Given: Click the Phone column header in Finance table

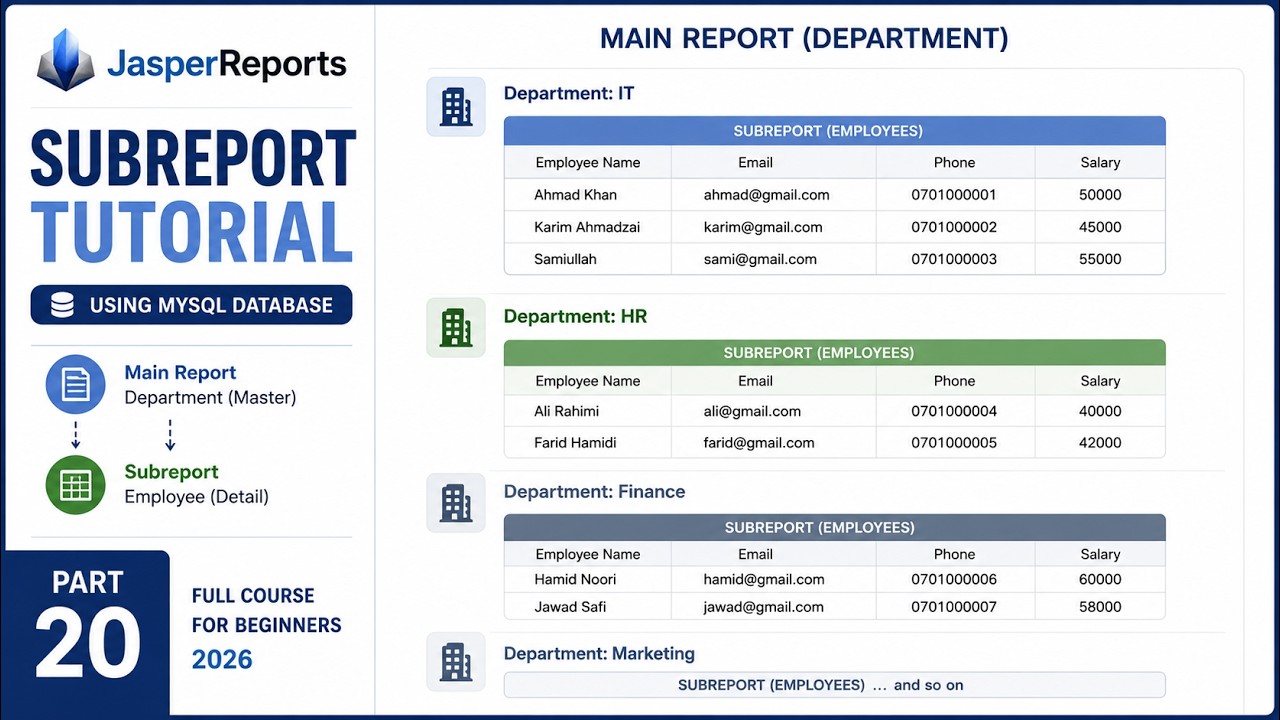Looking at the screenshot, I should [954, 554].
